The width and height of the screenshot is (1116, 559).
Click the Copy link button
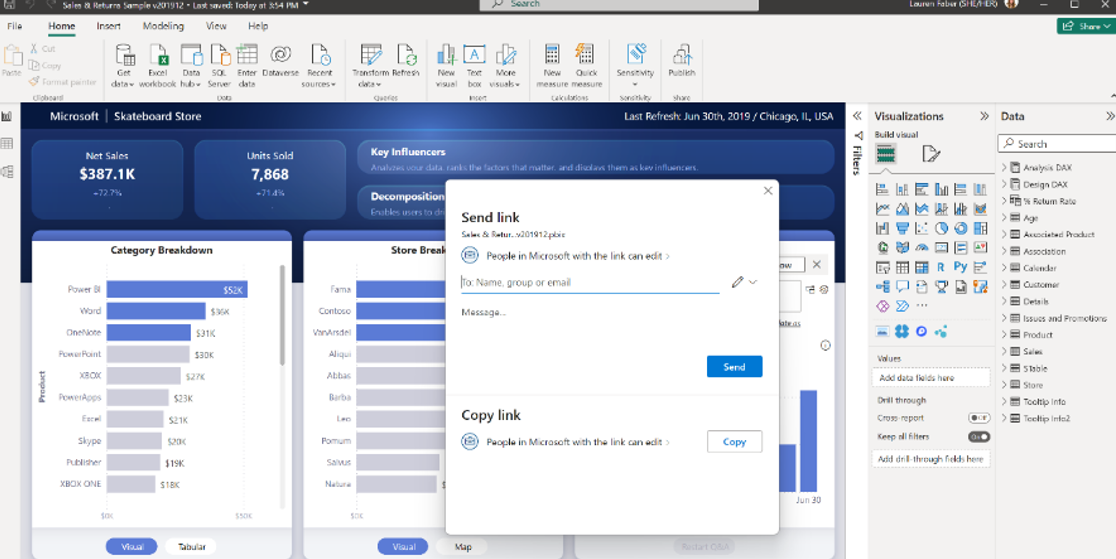tap(734, 442)
